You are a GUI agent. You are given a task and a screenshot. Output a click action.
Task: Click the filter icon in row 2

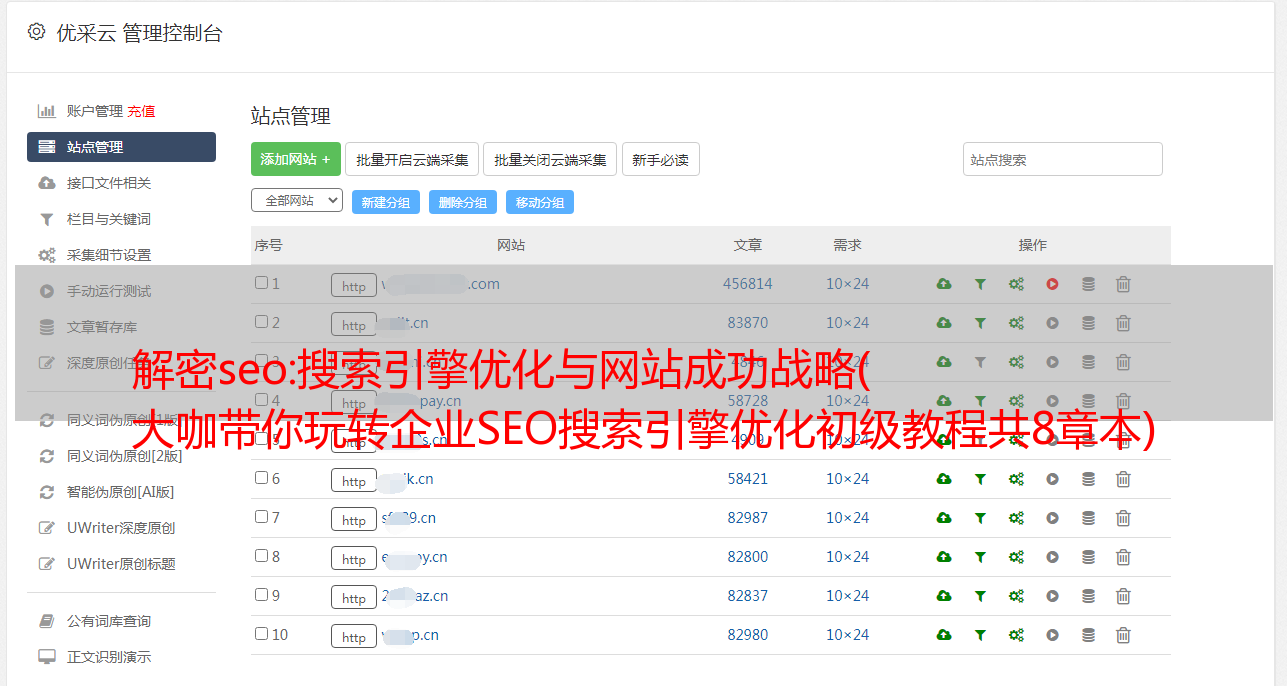[980, 323]
